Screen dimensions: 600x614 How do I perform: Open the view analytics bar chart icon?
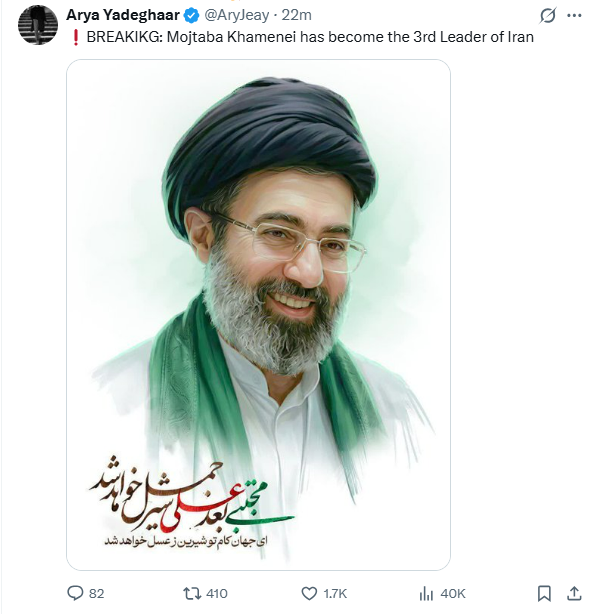[x=426, y=594]
